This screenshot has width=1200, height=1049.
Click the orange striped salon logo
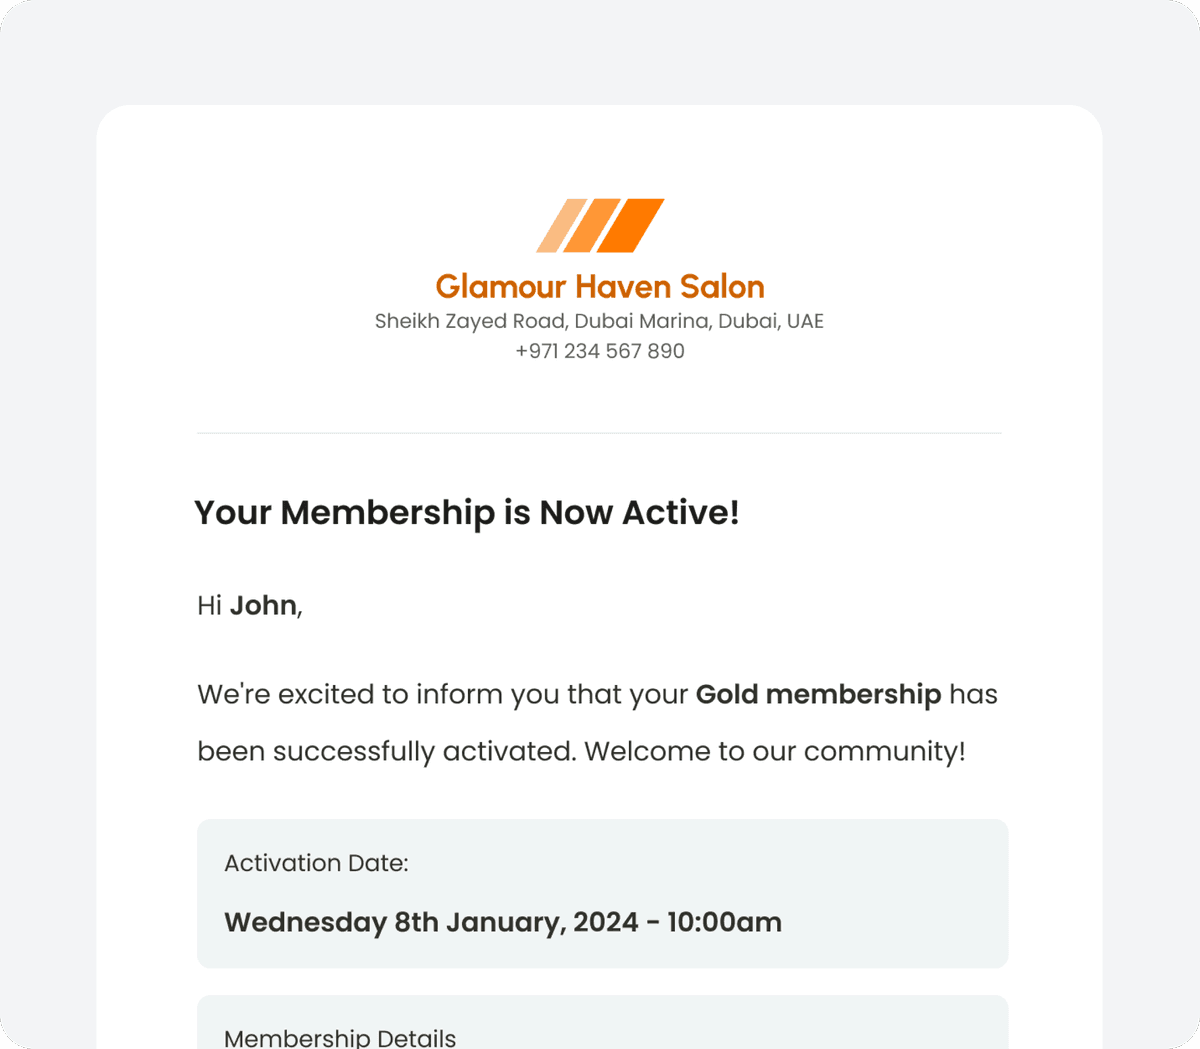point(600,225)
